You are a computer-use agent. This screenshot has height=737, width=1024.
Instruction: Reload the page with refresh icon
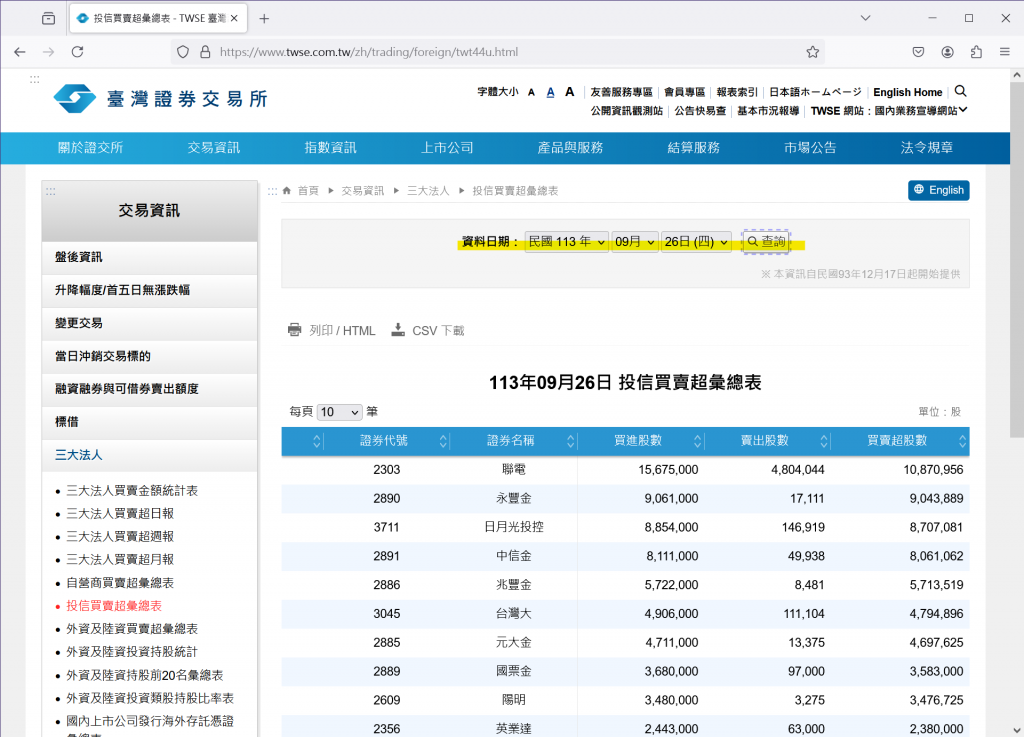(x=77, y=52)
